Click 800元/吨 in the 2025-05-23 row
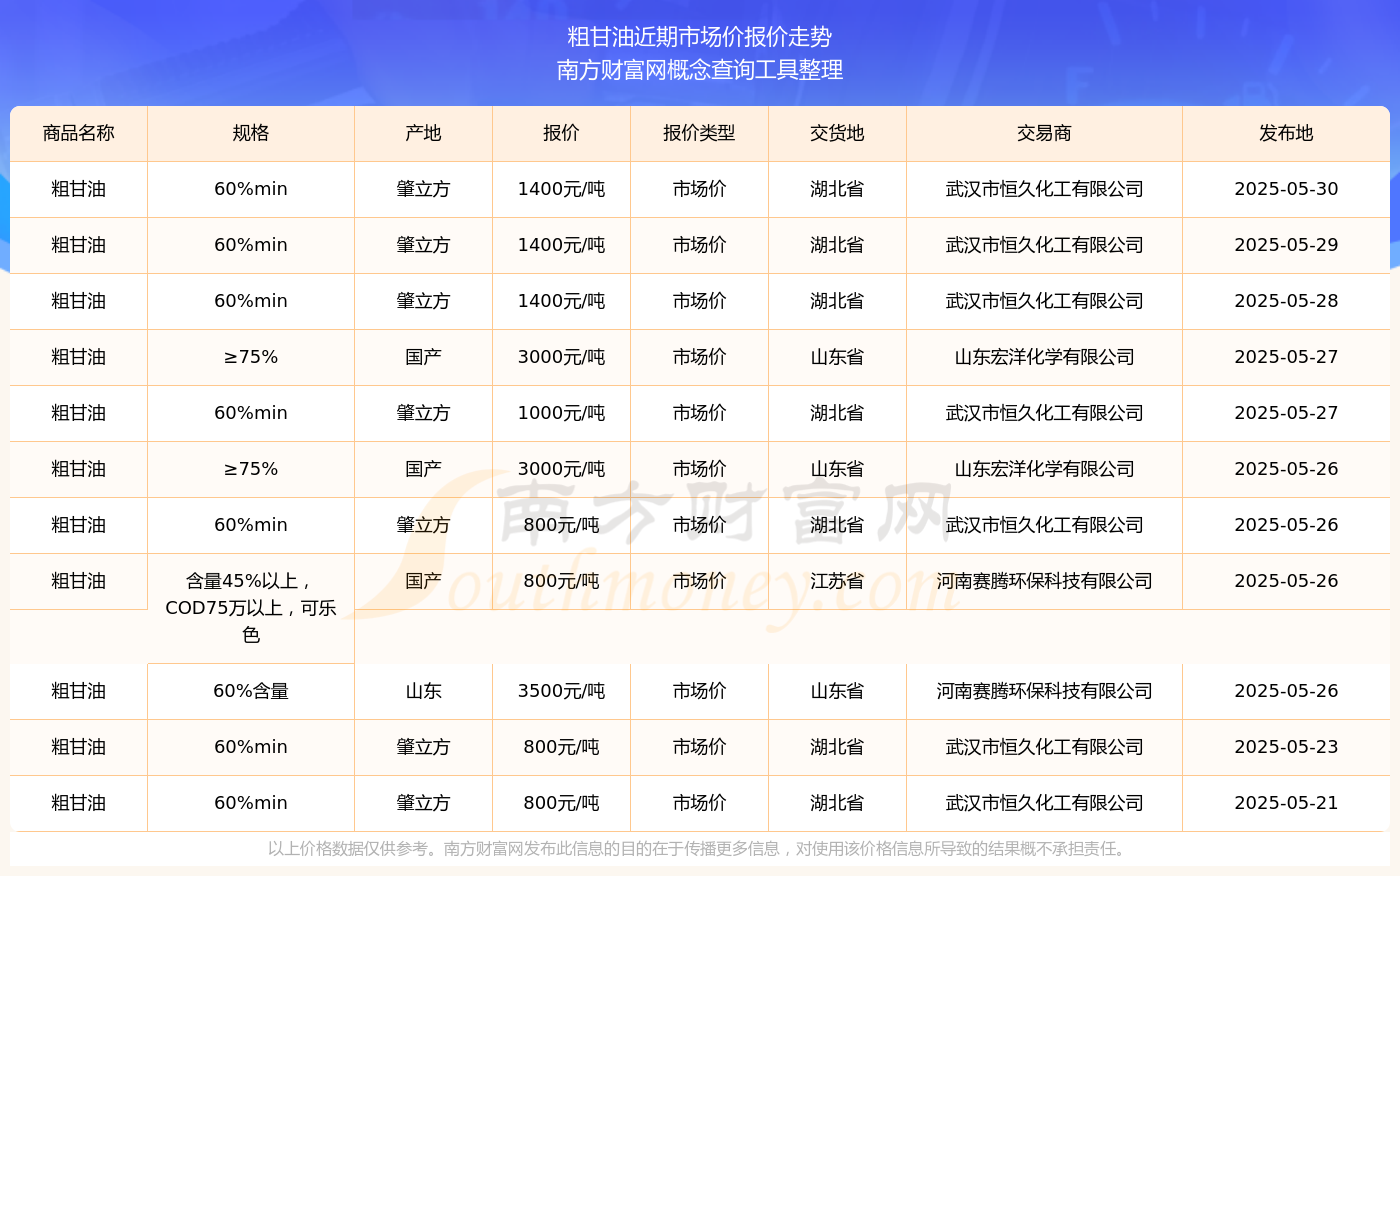Image resolution: width=1400 pixels, height=1205 pixels. click(x=562, y=747)
